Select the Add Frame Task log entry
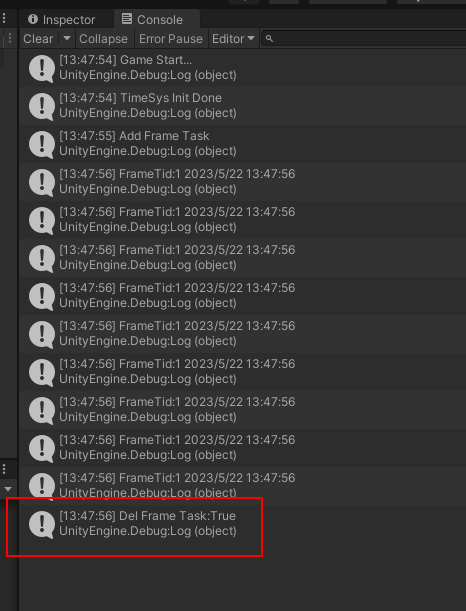Screen dimensions: 466x611 [242, 144]
